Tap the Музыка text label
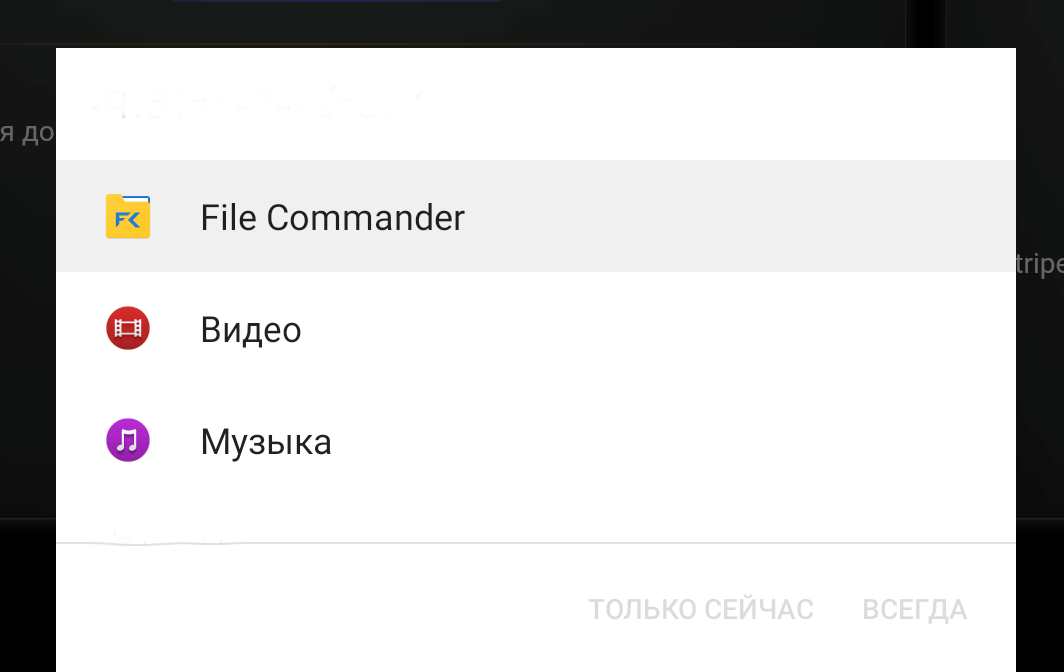 [266, 440]
